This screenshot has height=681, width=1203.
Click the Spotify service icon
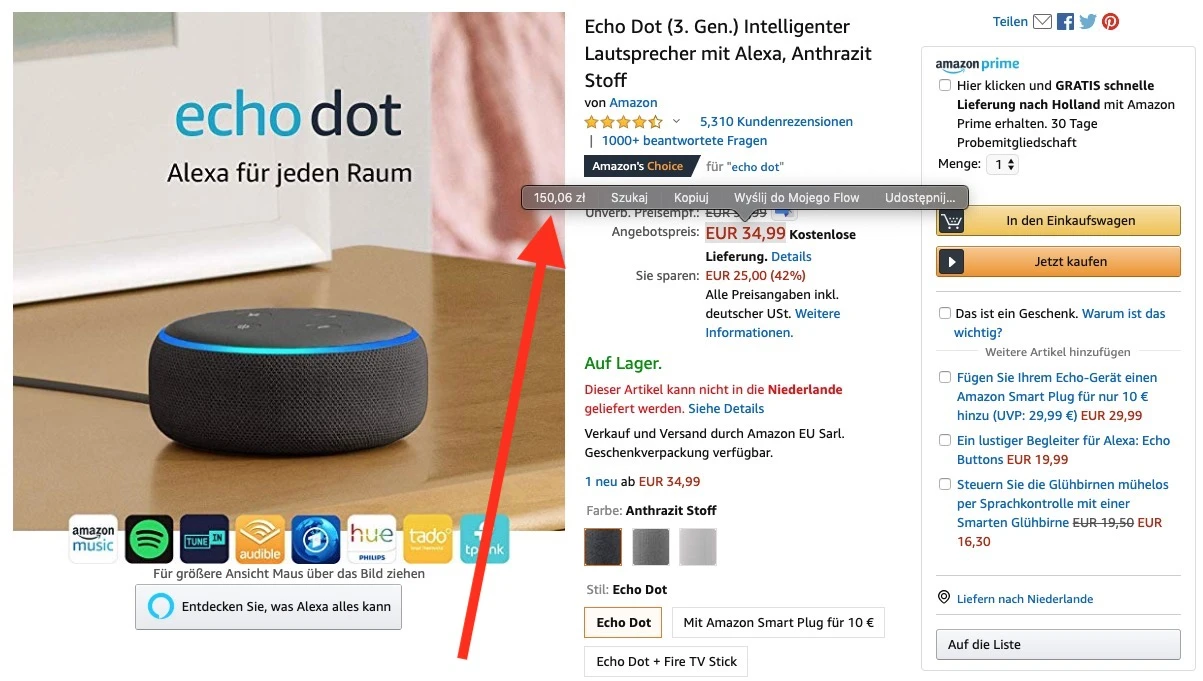click(x=149, y=539)
